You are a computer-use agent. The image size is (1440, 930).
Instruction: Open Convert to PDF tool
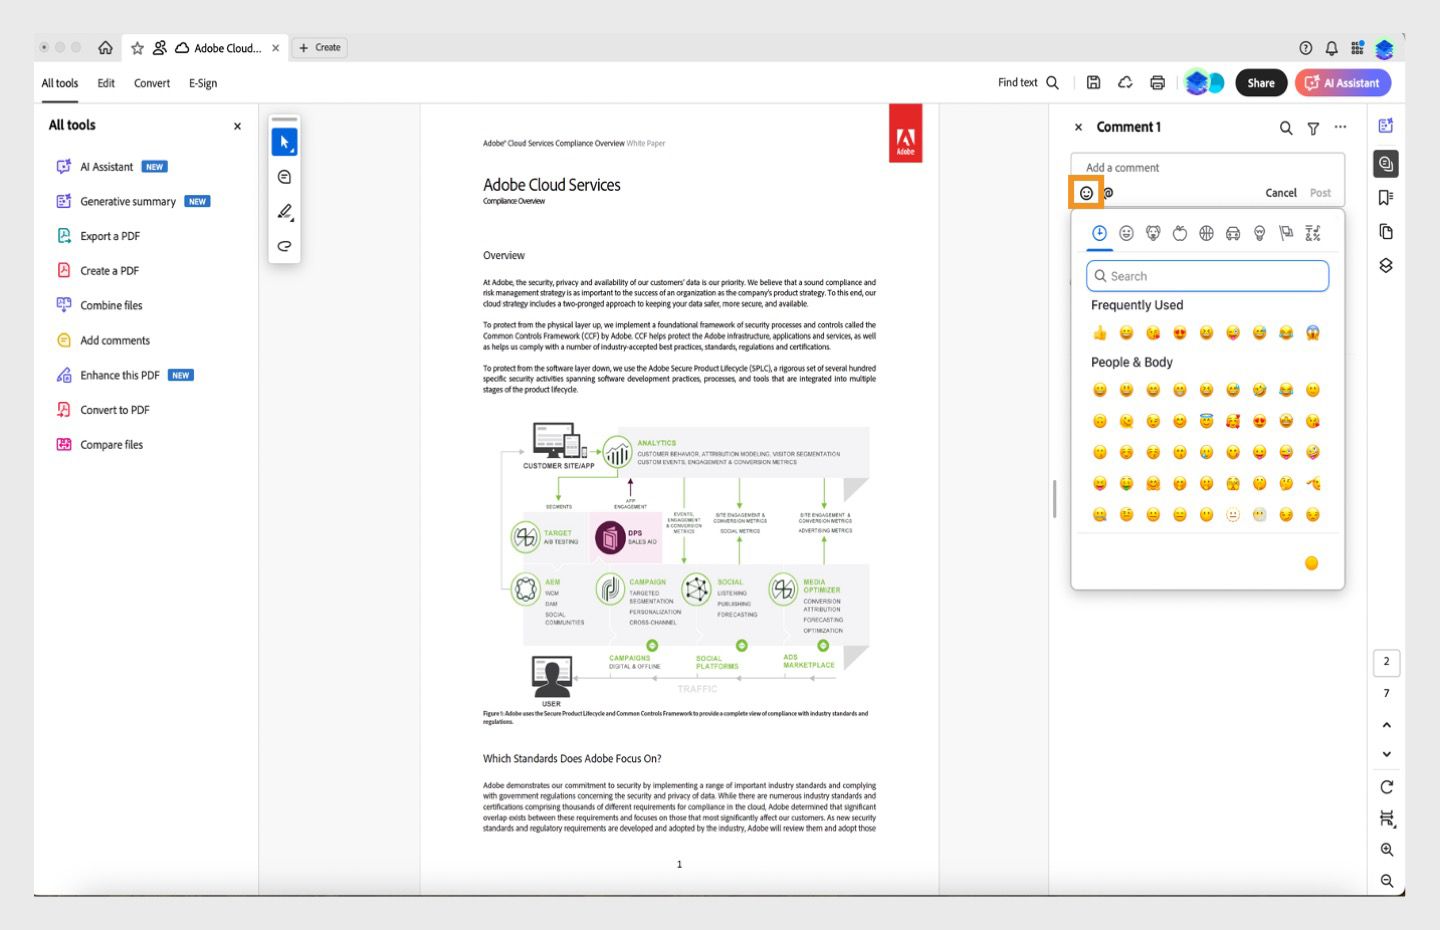(x=103, y=410)
